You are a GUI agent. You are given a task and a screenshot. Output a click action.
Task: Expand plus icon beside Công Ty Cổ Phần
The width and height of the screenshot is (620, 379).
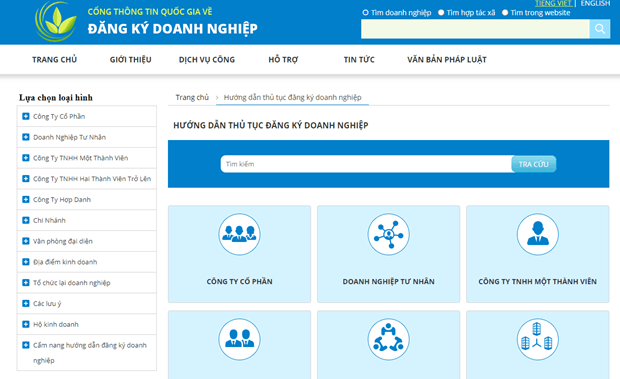pos(26,116)
